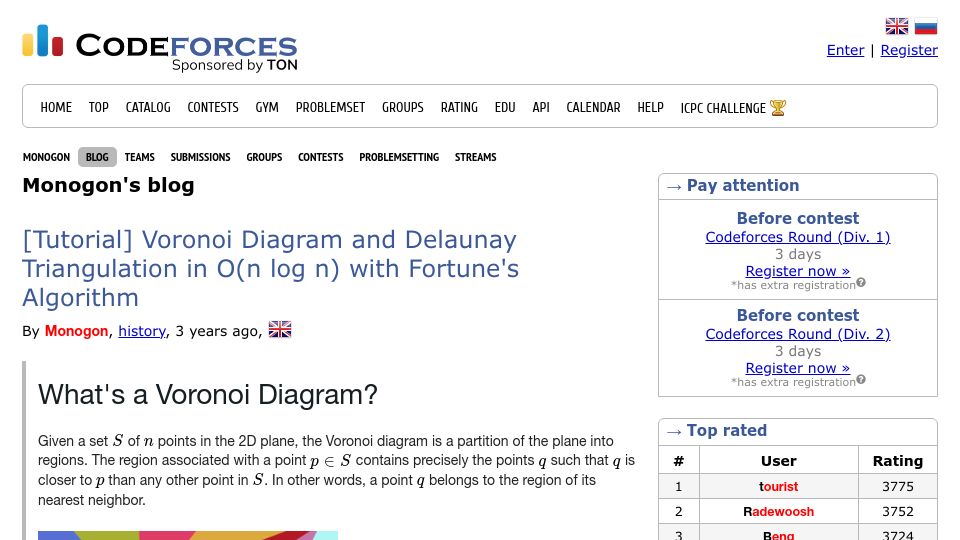960x540 pixels.
Task: Go to CATALOG in main menu
Action: (148, 107)
